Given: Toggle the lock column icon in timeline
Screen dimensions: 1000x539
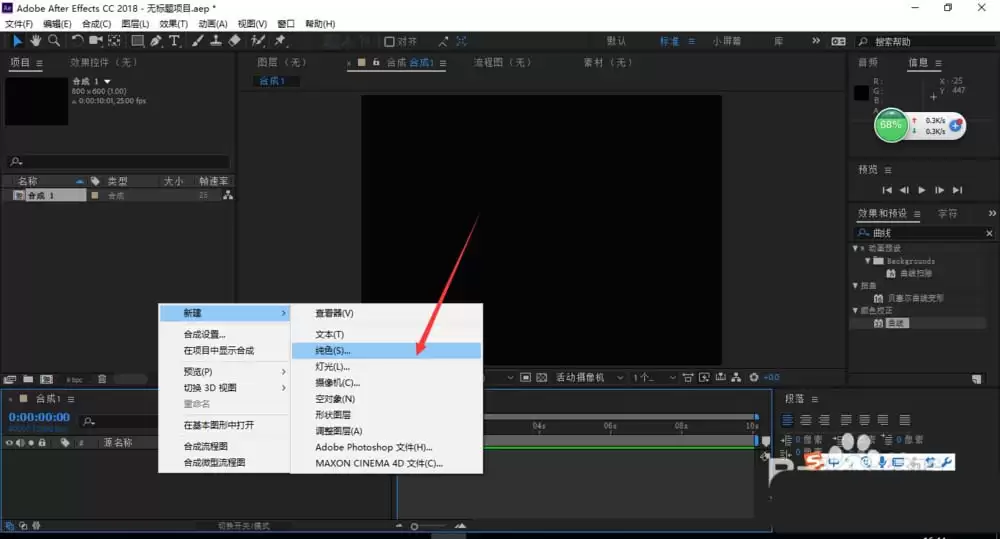Looking at the screenshot, I should (42, 442).
